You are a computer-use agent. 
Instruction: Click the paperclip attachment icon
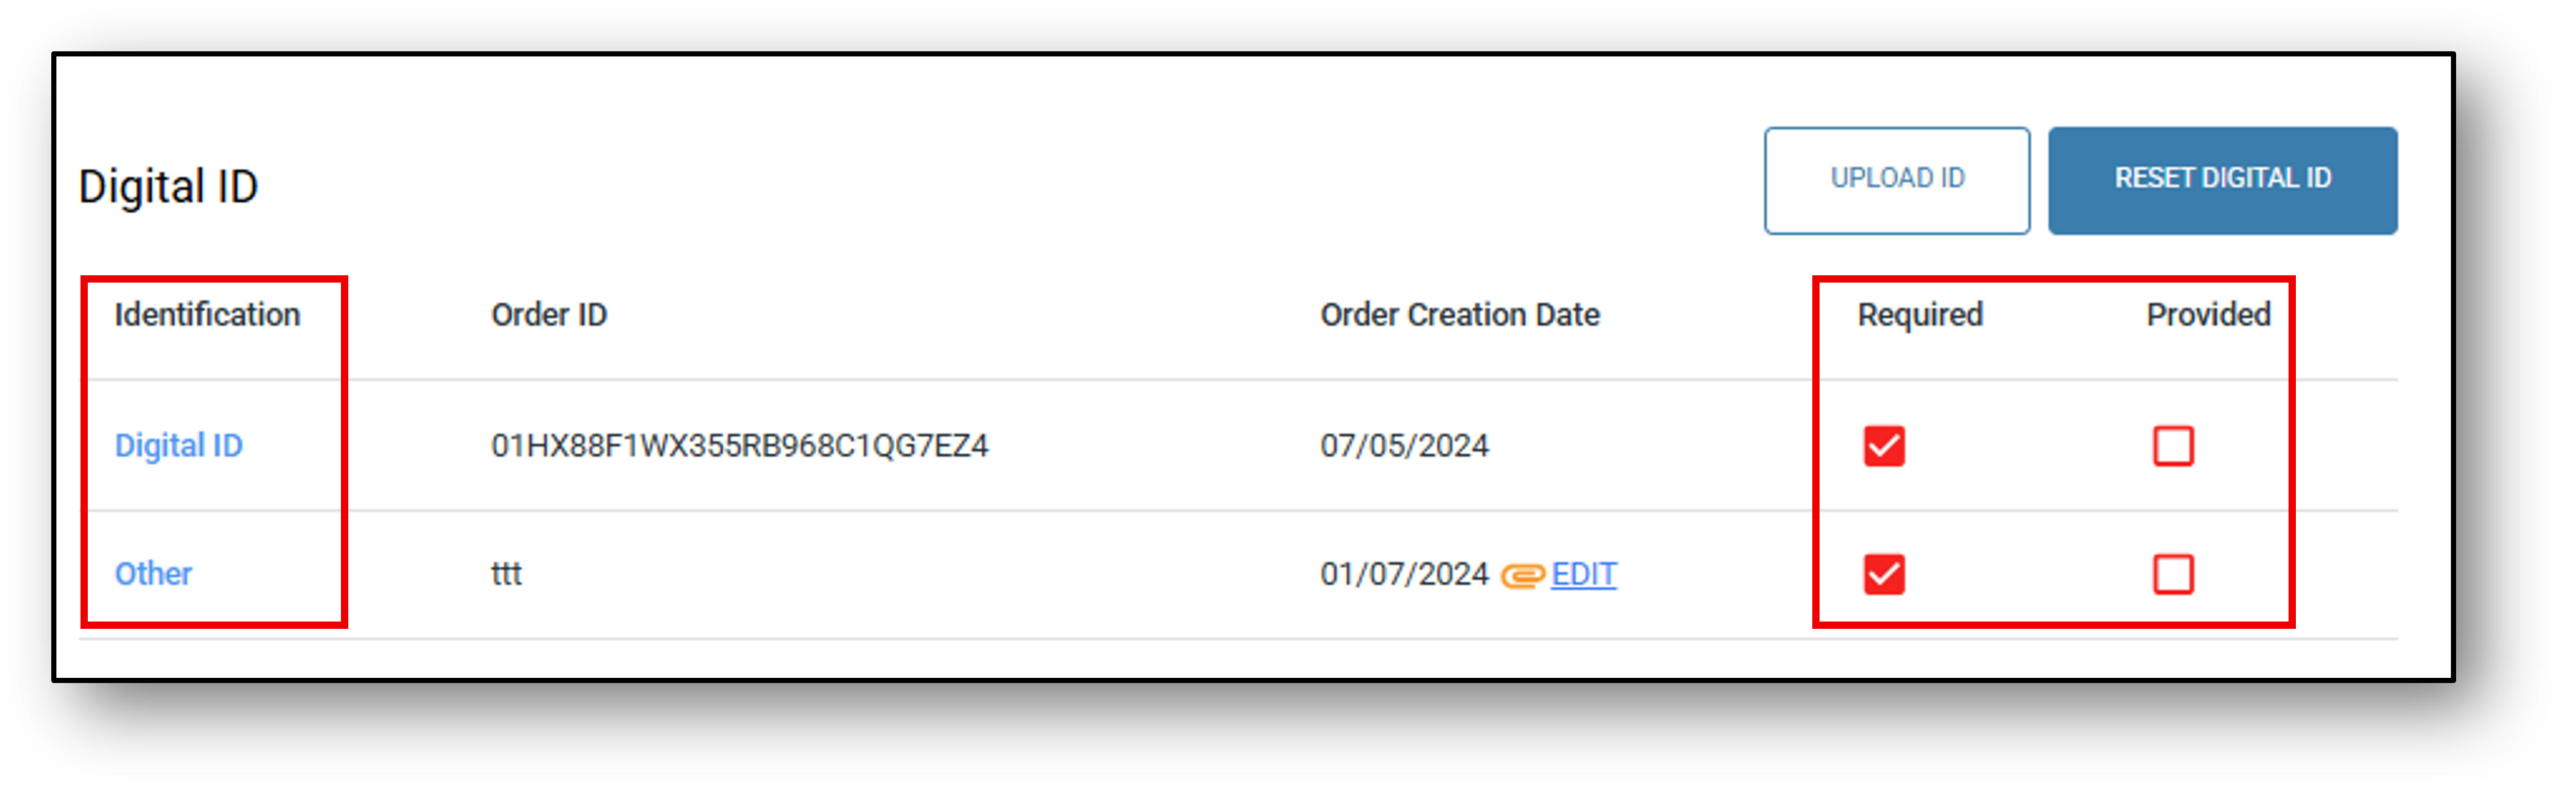tap(1522, 576)
